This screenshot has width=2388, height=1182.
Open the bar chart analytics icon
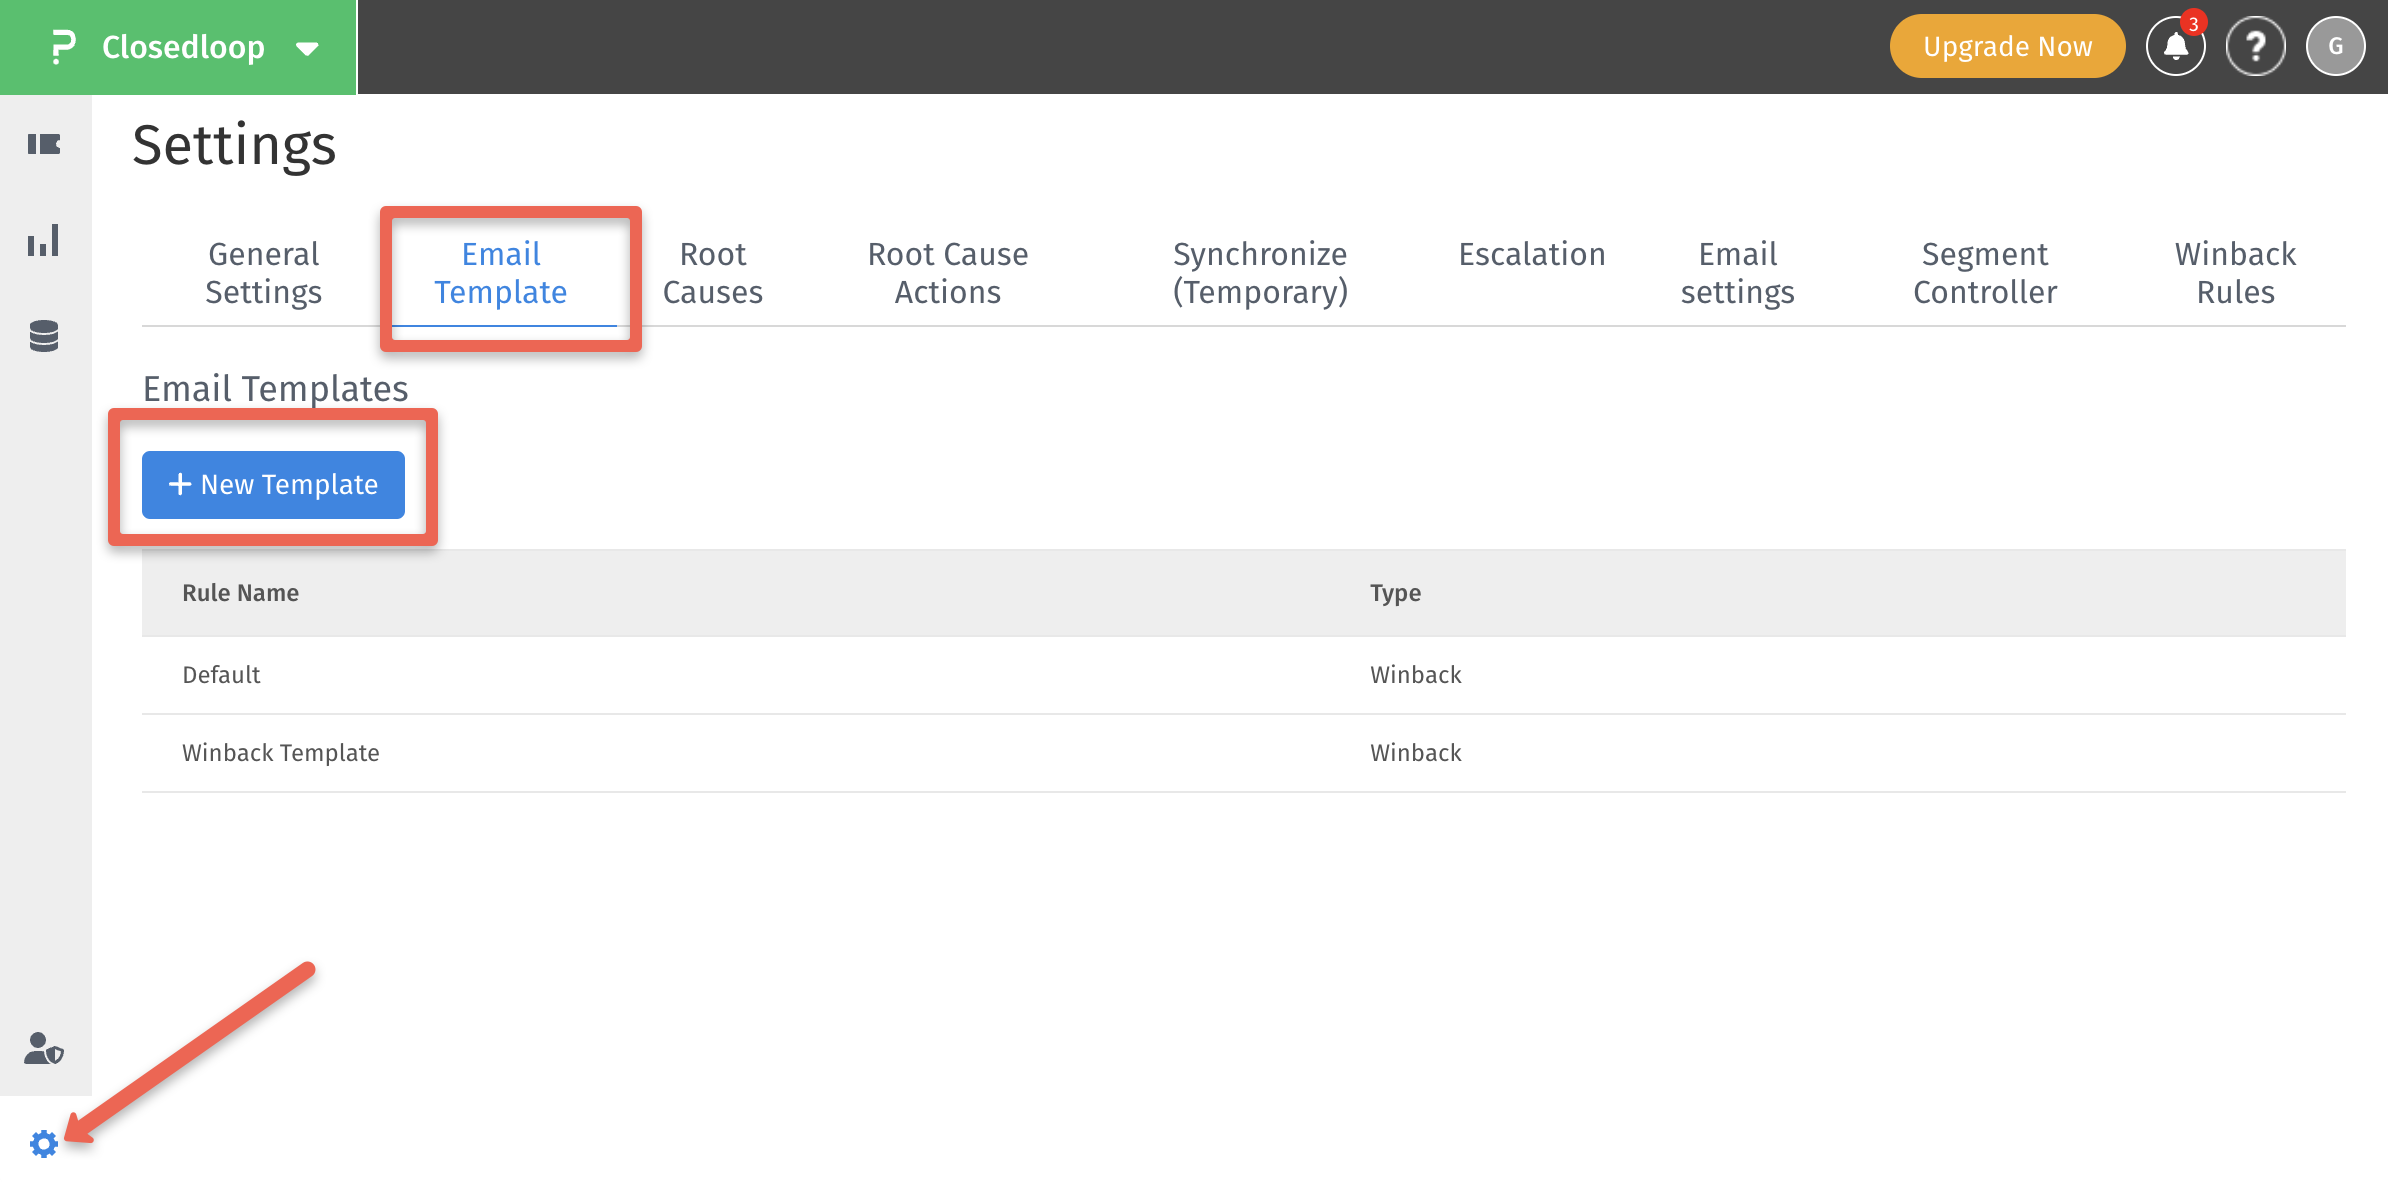pos(44,241)
